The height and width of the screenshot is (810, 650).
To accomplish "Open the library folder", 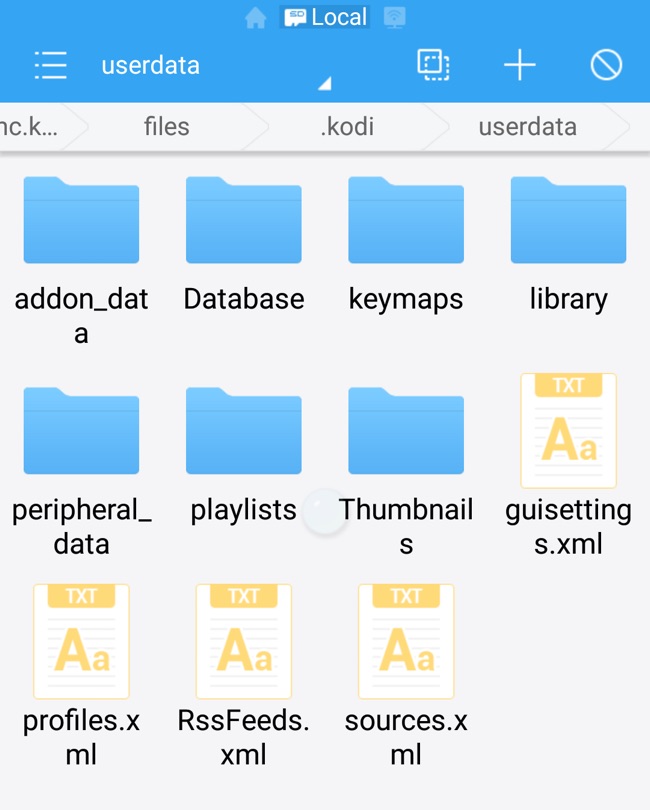I will [x=568, y=221].
